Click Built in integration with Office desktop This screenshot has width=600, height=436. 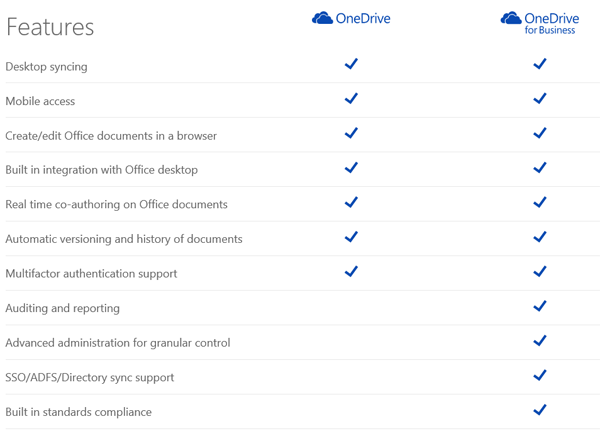(x=101, y=170)
